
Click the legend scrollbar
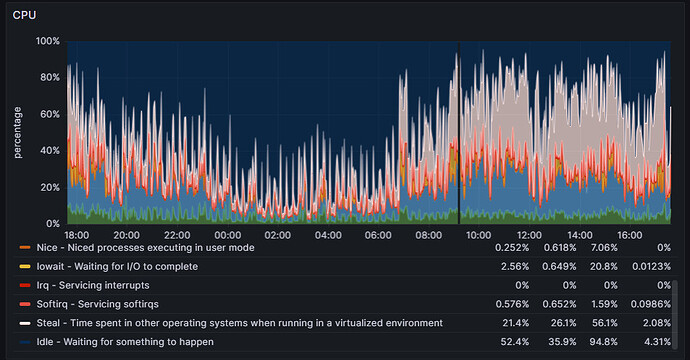point(675,315)
